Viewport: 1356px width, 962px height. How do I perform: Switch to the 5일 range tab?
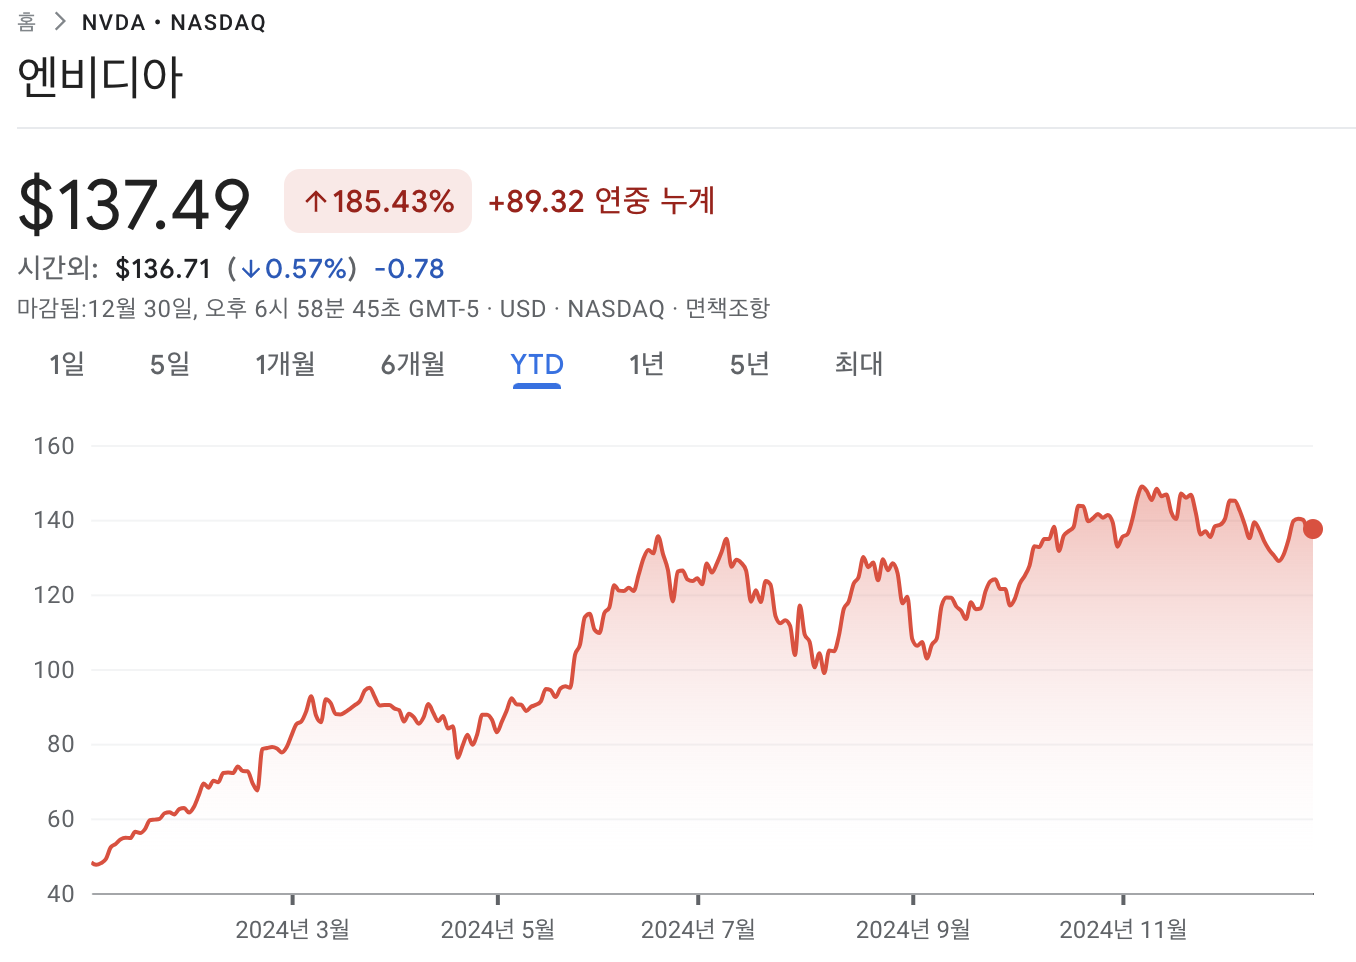pos(170,364)
